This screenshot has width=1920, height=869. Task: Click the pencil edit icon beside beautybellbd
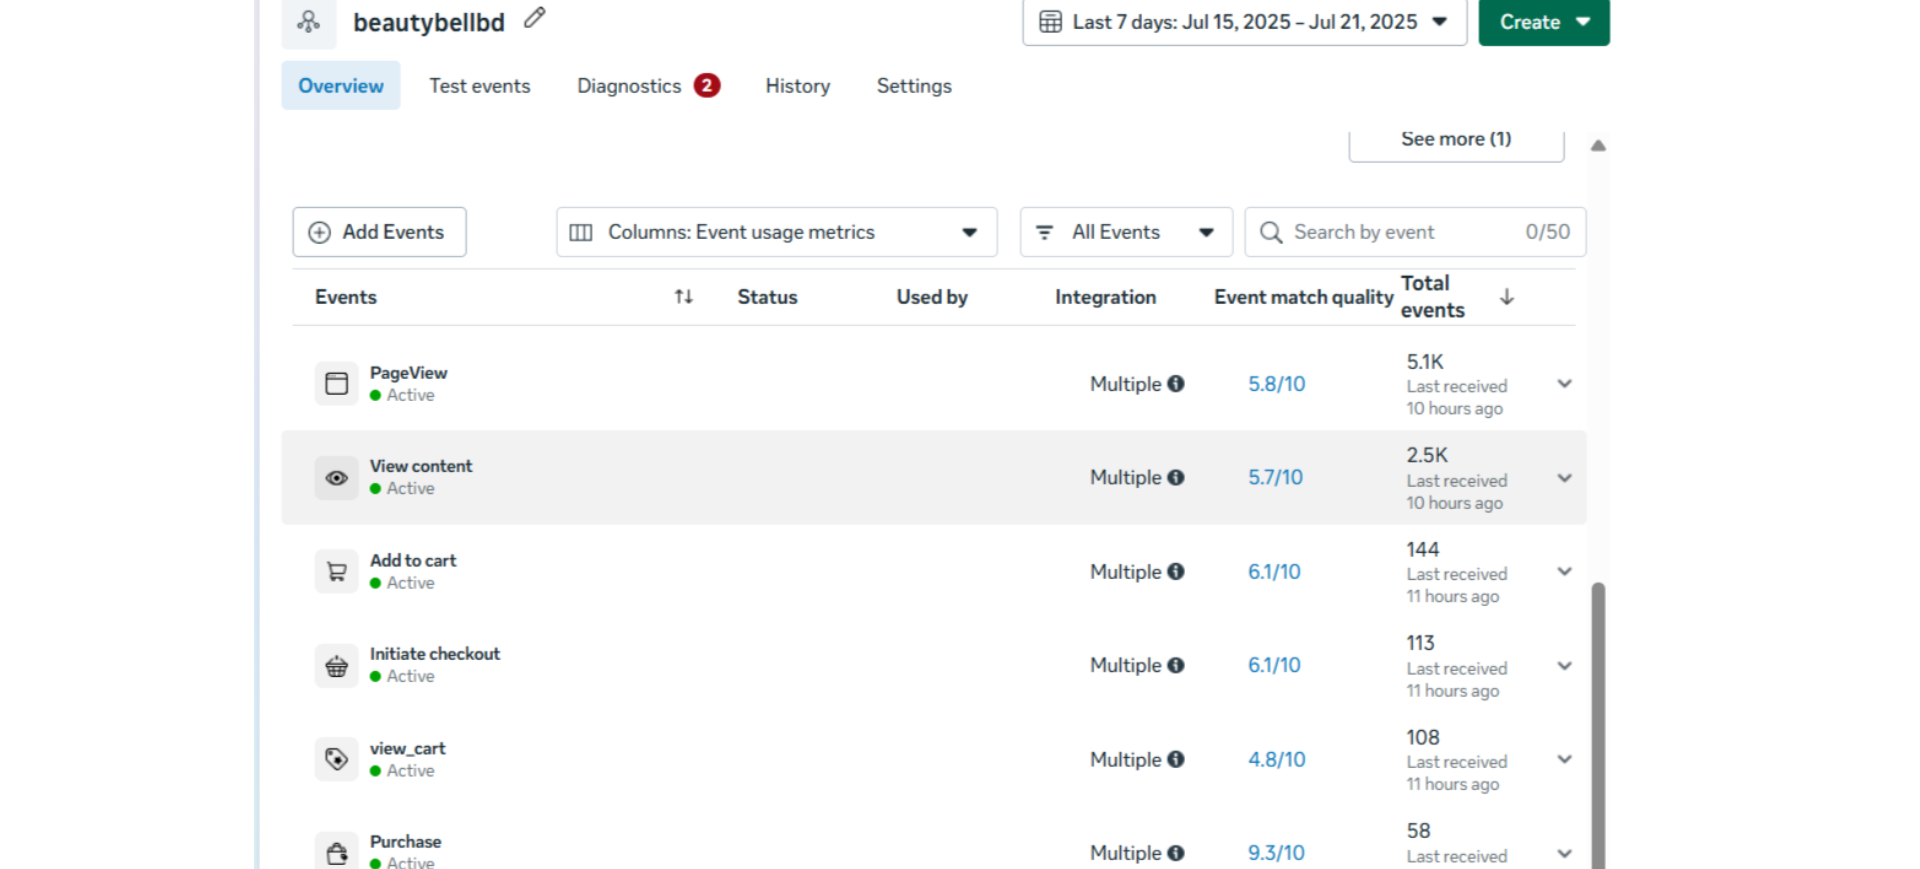pos(535,18)
